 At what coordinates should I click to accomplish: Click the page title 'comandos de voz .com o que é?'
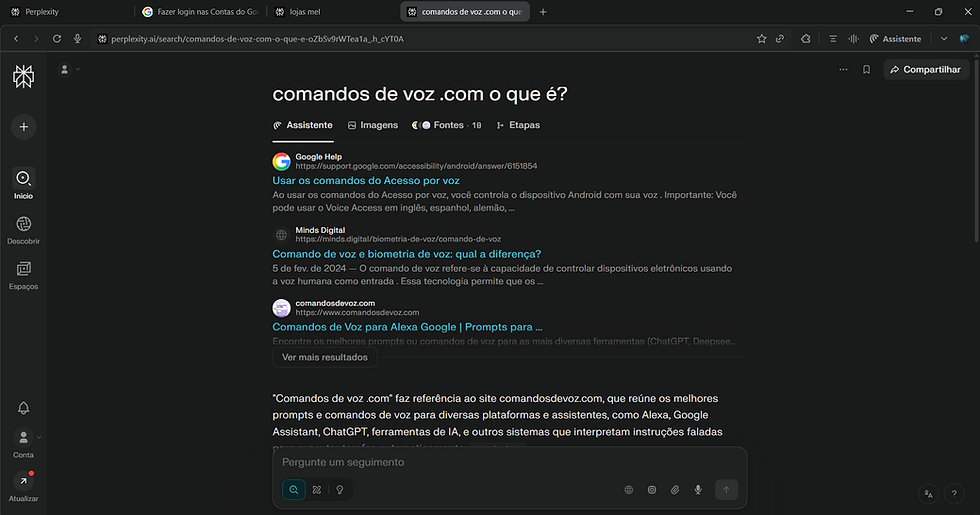419,94
